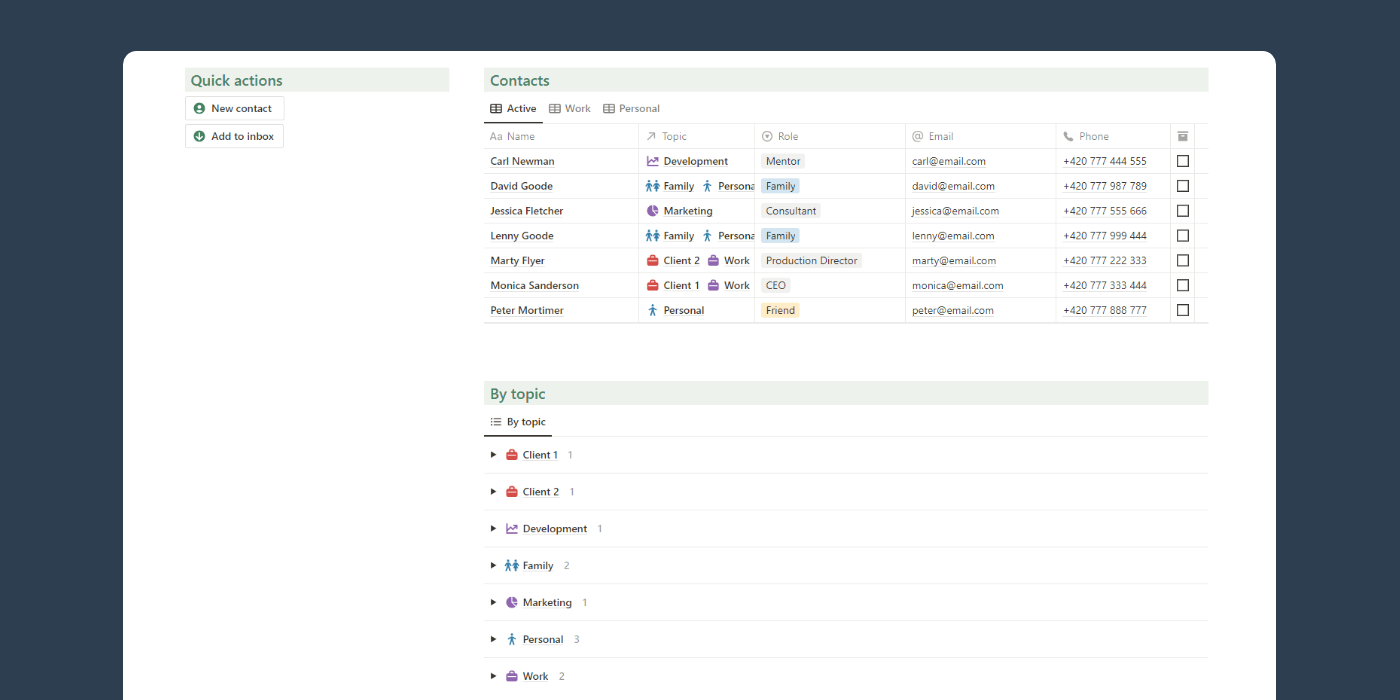Screen dimensions: 1400x700
Task: Click phone number +420 777 888 777
Action: [1105, 310]
